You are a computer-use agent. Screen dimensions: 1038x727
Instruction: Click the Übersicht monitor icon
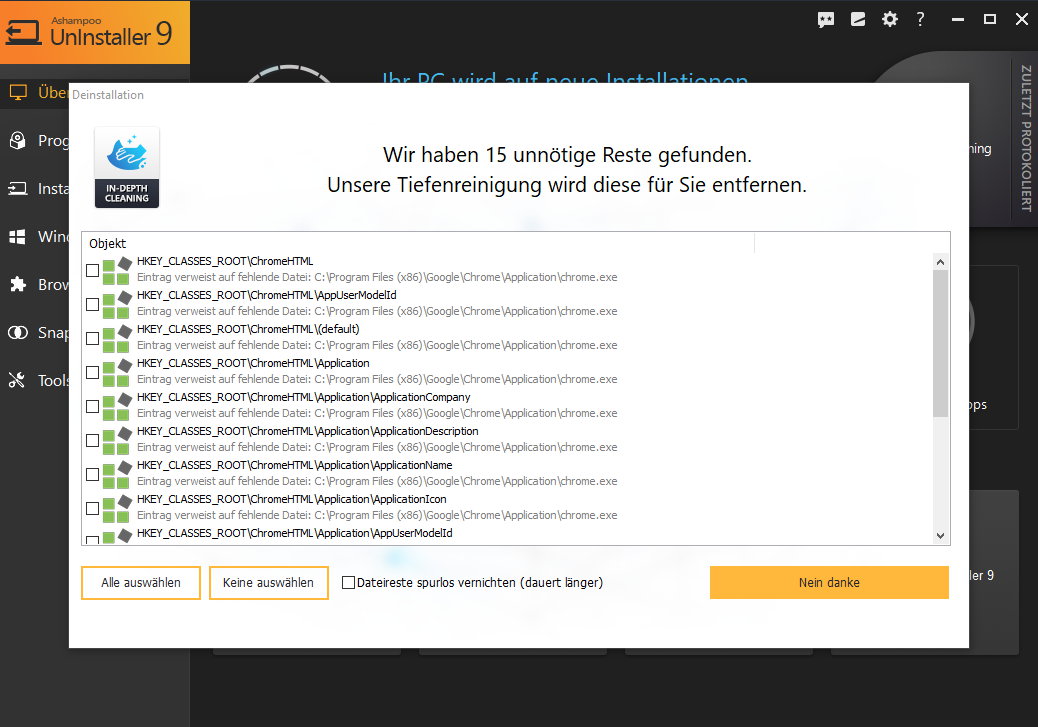[20, 92]
